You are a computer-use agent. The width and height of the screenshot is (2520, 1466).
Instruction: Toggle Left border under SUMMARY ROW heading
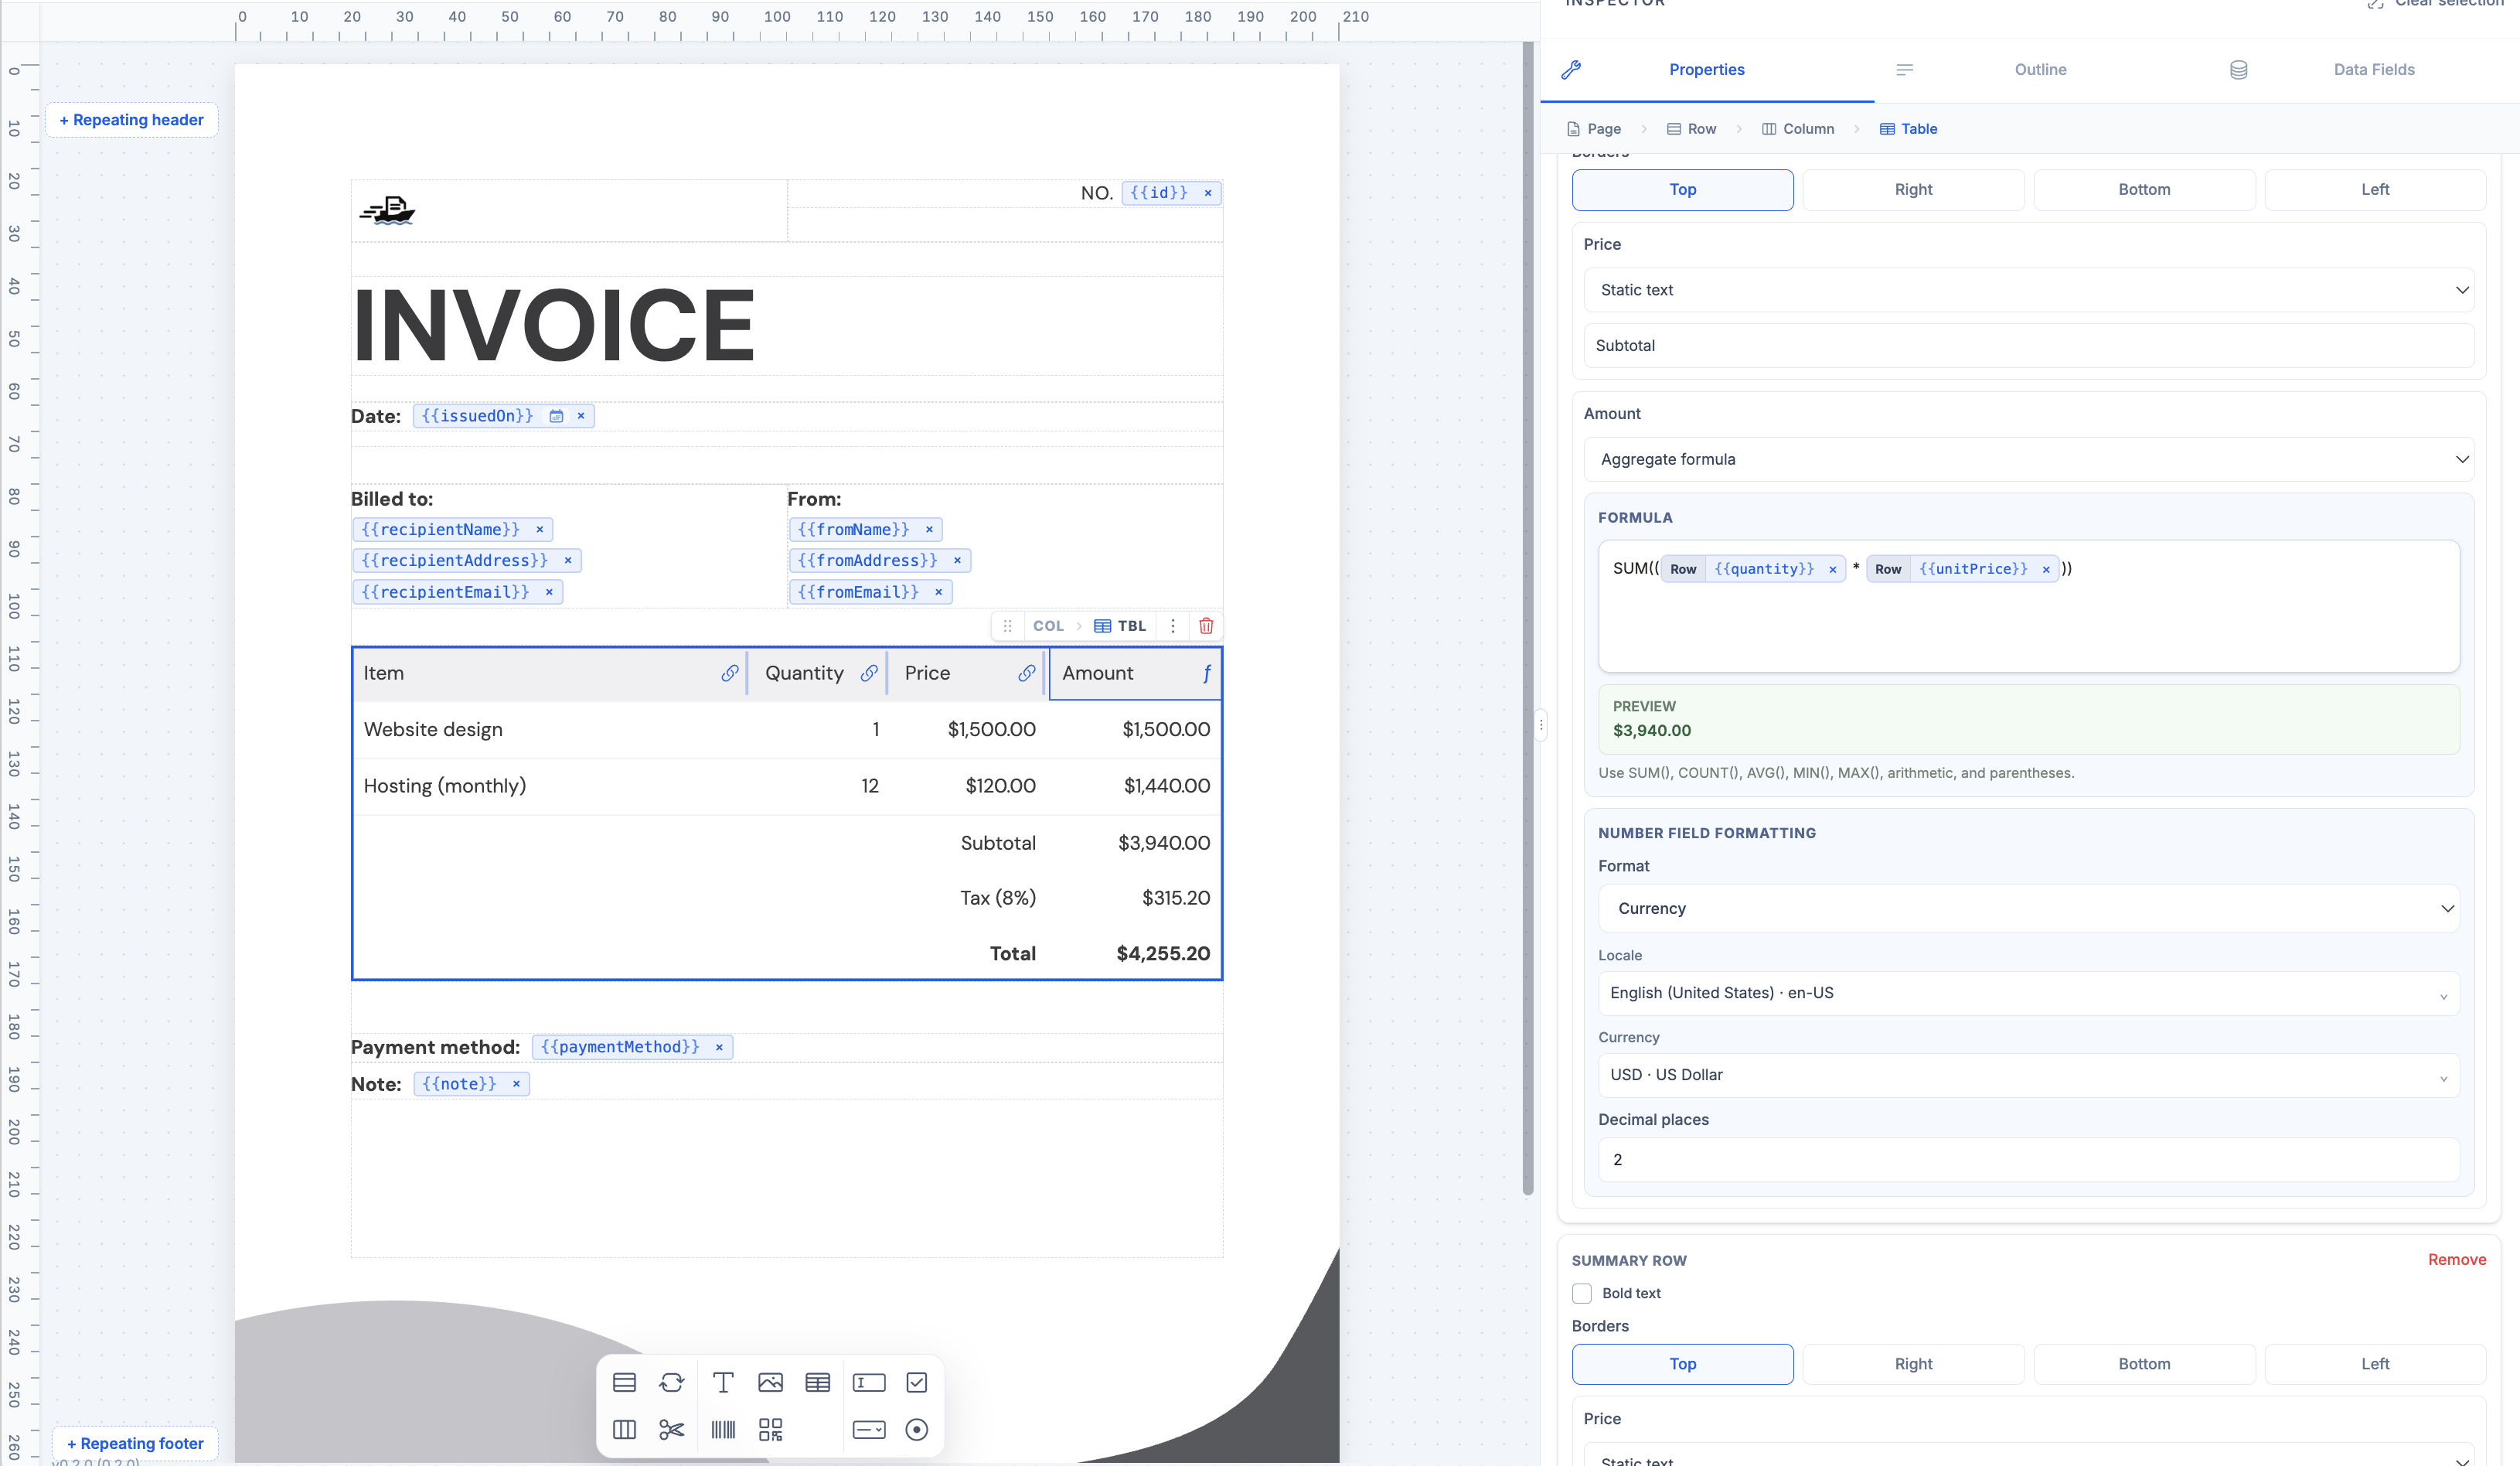click(x=2375, y=1364)
